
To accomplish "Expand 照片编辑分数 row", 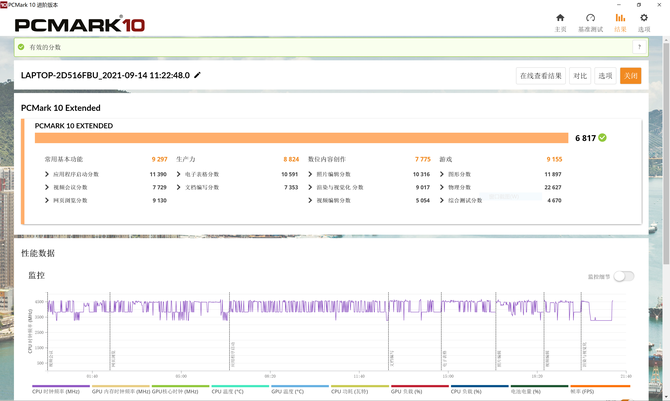I will [x=310, y=174].
